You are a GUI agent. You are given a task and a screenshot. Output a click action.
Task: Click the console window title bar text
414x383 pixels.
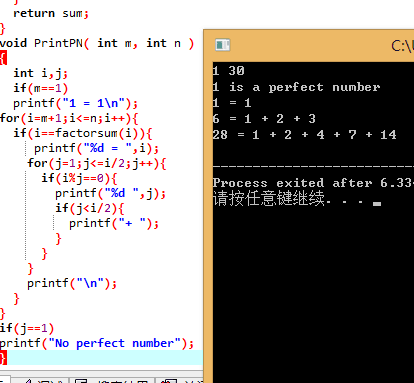click(403, 46)
